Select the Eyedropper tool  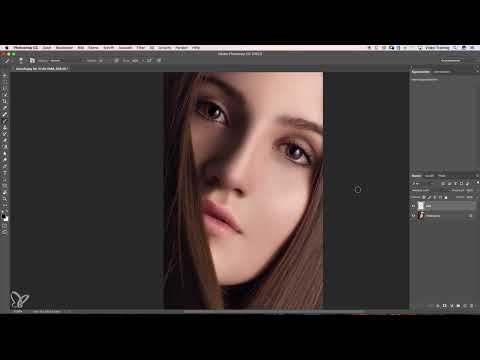[x=5, y=108]
